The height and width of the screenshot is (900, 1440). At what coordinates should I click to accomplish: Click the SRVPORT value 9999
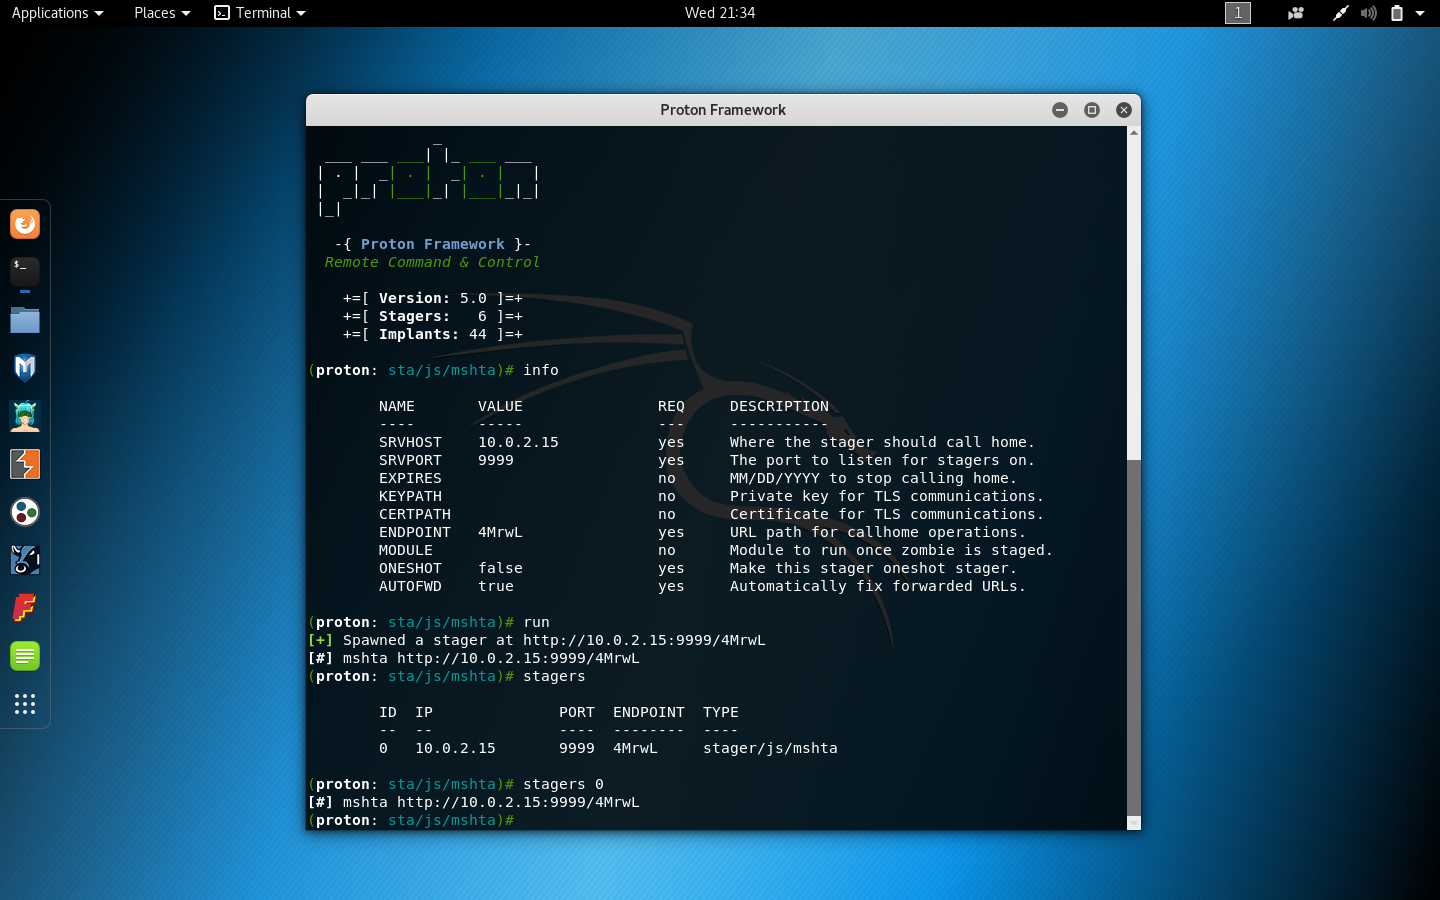496,460
